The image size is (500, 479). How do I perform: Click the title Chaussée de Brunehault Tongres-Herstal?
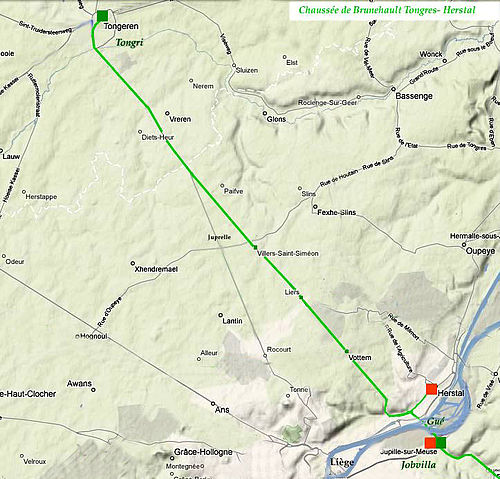pos(387,10)
